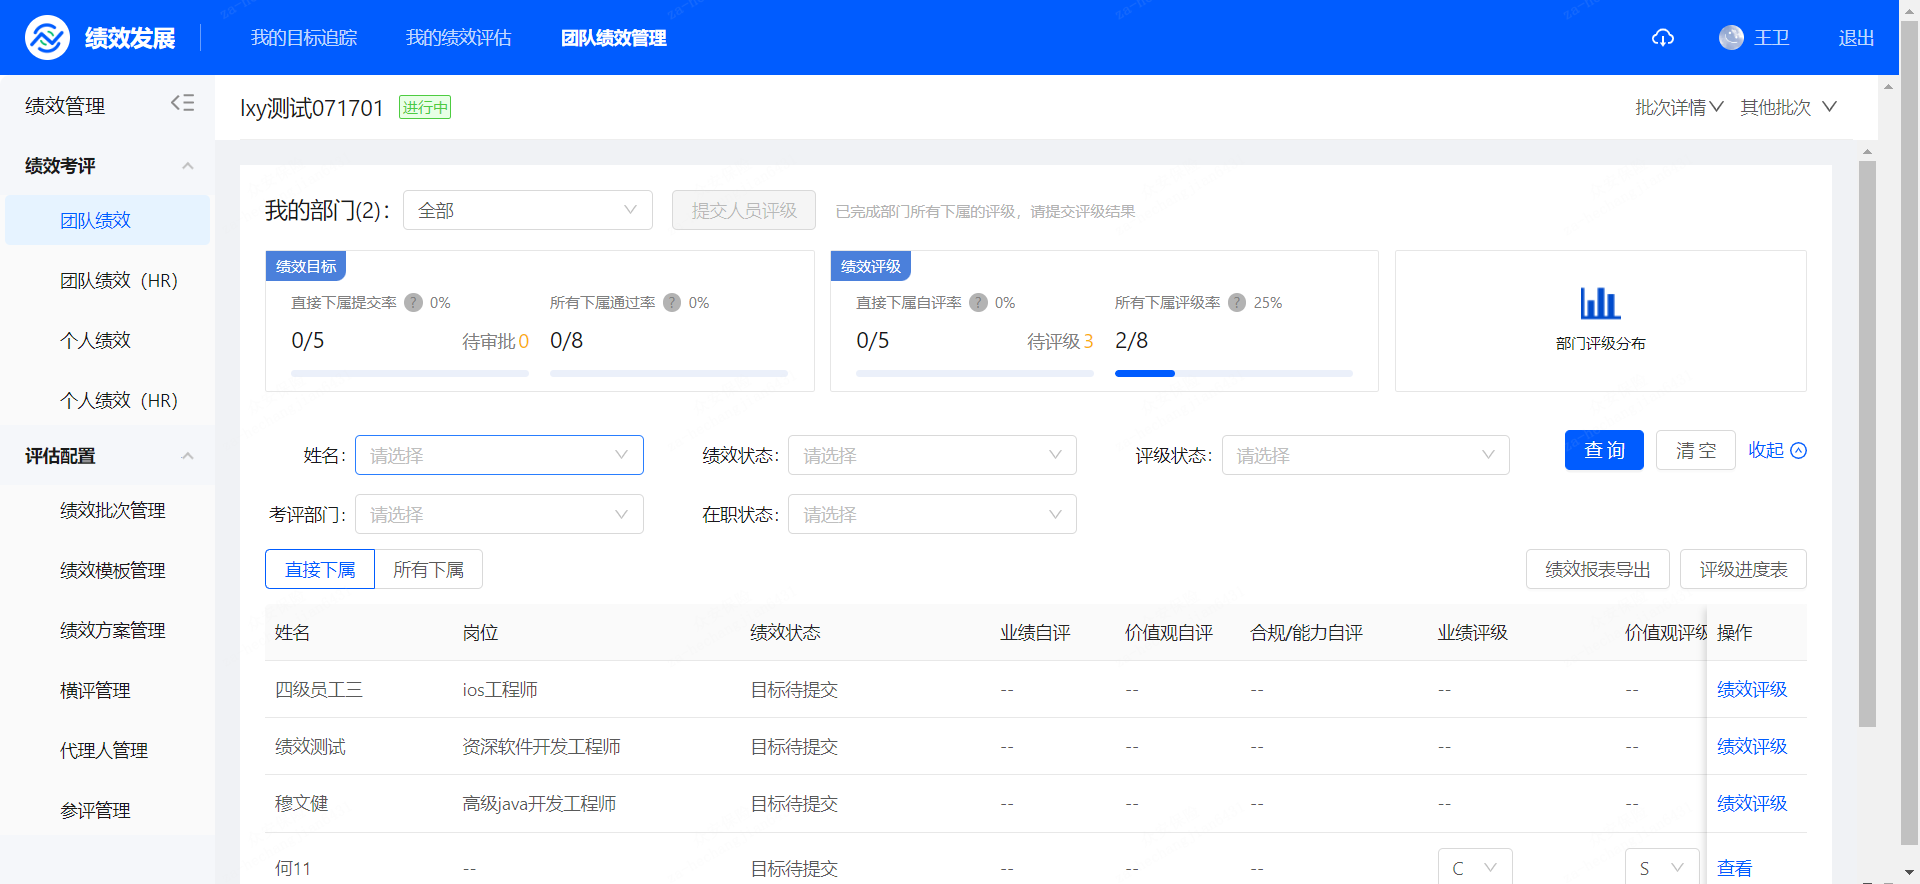
Task: Click 查看 link for 何11
Action: pos(1734,868)
